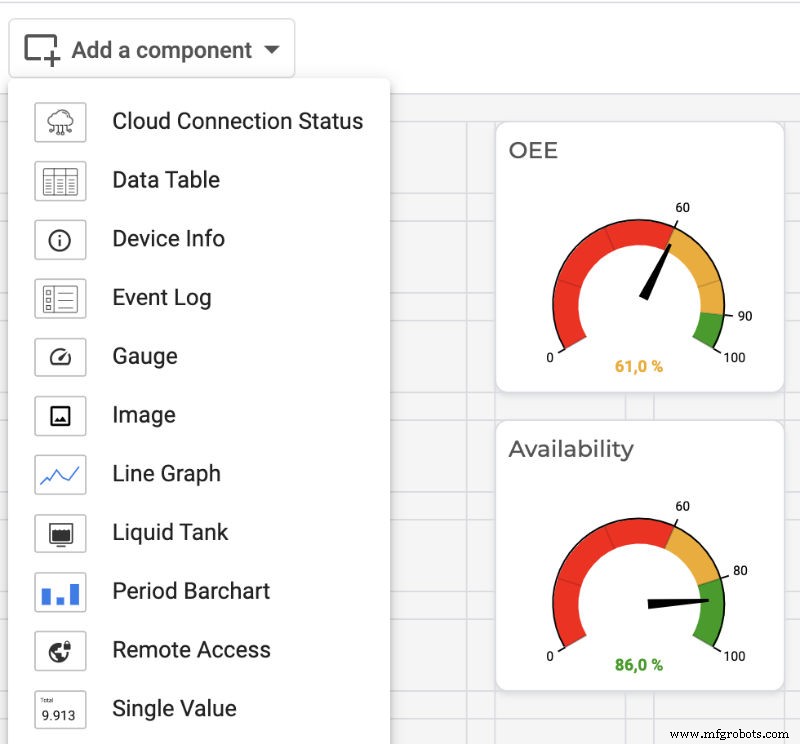Click the Device Info circled-i icon
800x744 pixels.
click(x=60, y=240)
